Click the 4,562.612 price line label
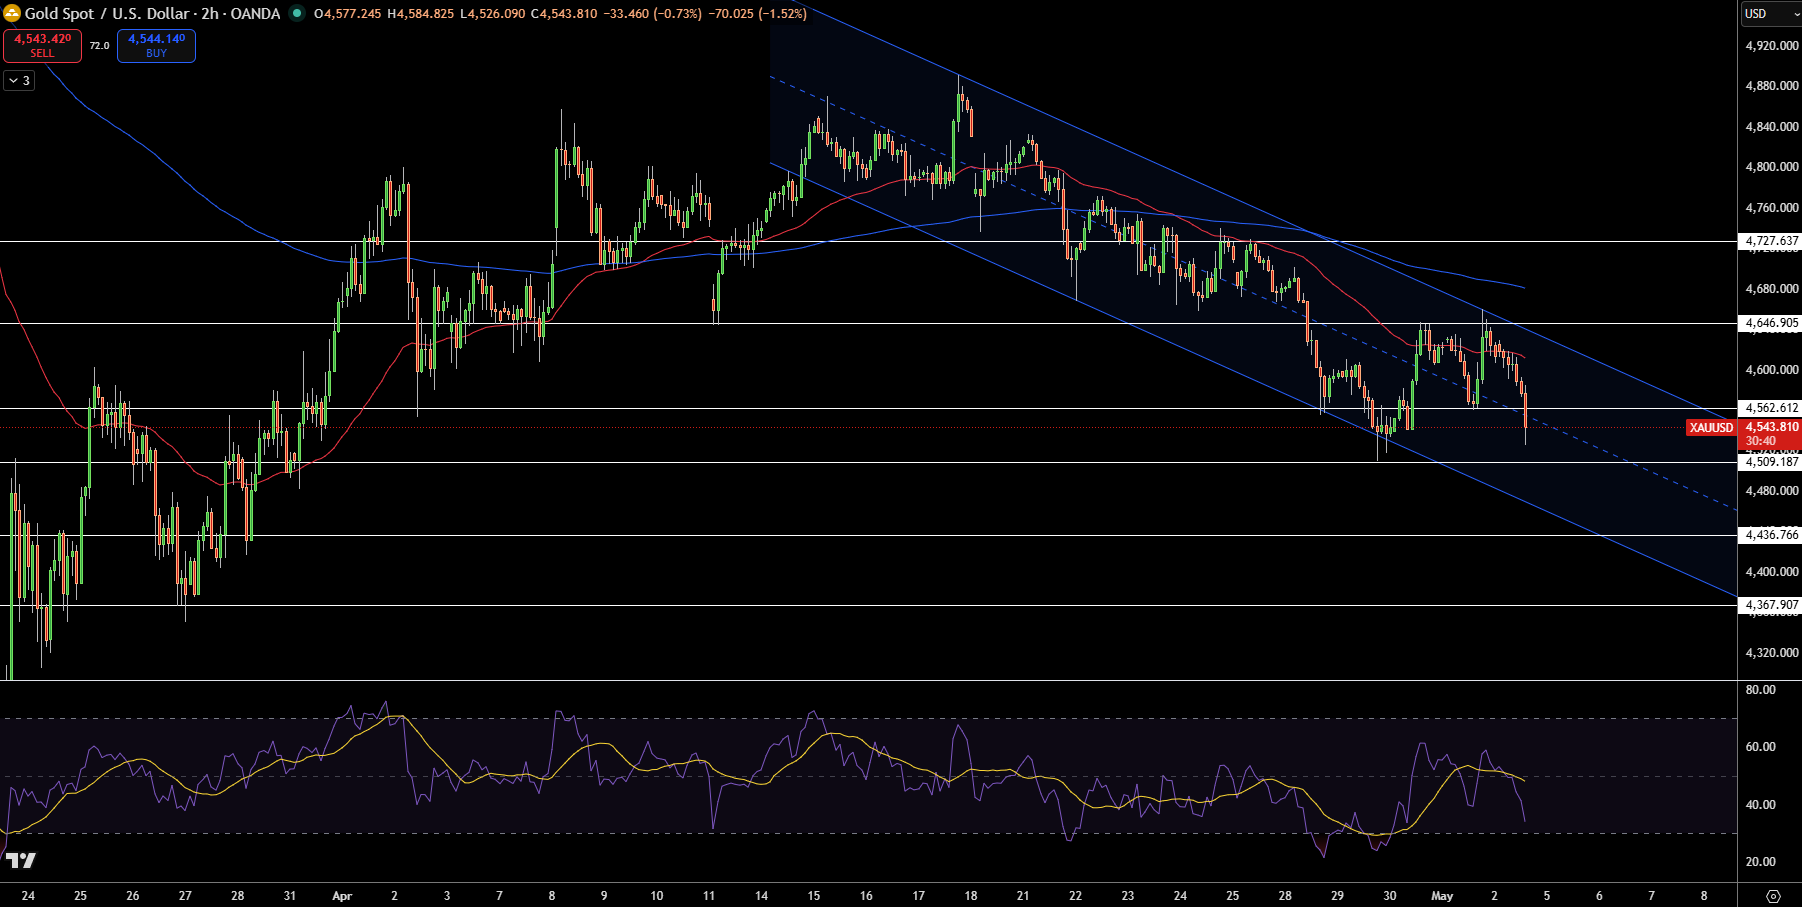The image size is (1802, 907). coord(1771,408)
